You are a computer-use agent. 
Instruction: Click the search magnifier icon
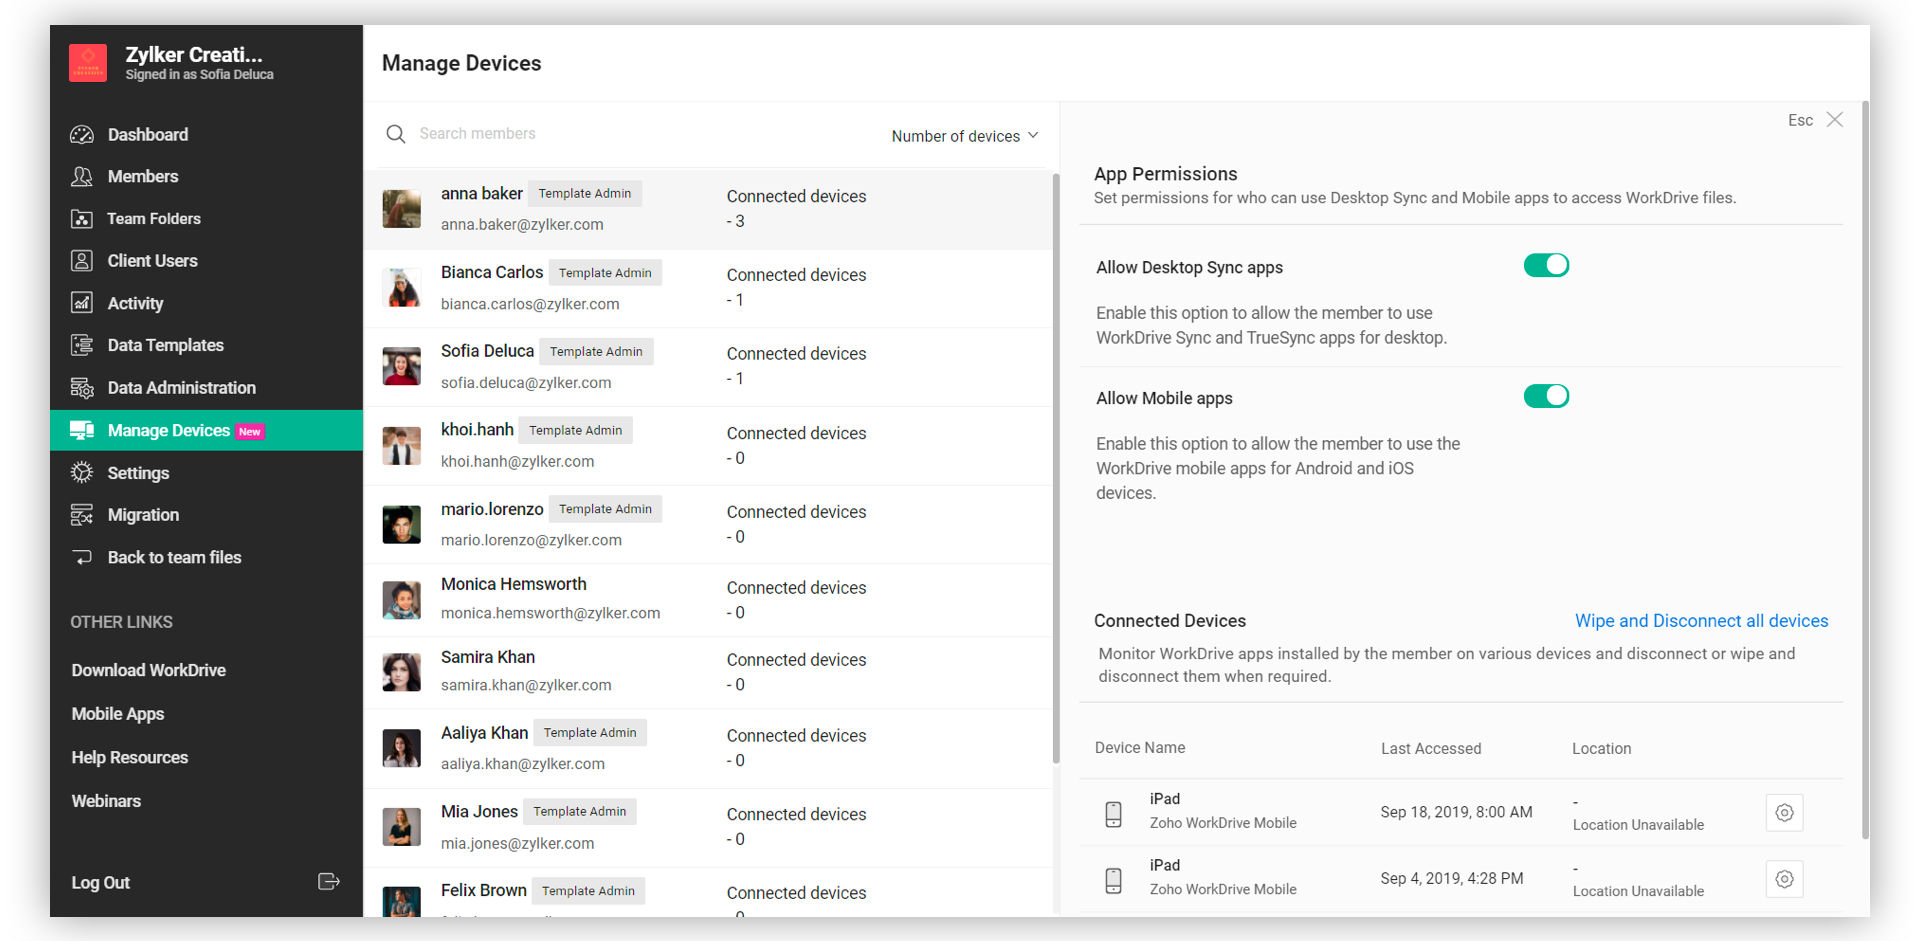(x=396, y=134)
